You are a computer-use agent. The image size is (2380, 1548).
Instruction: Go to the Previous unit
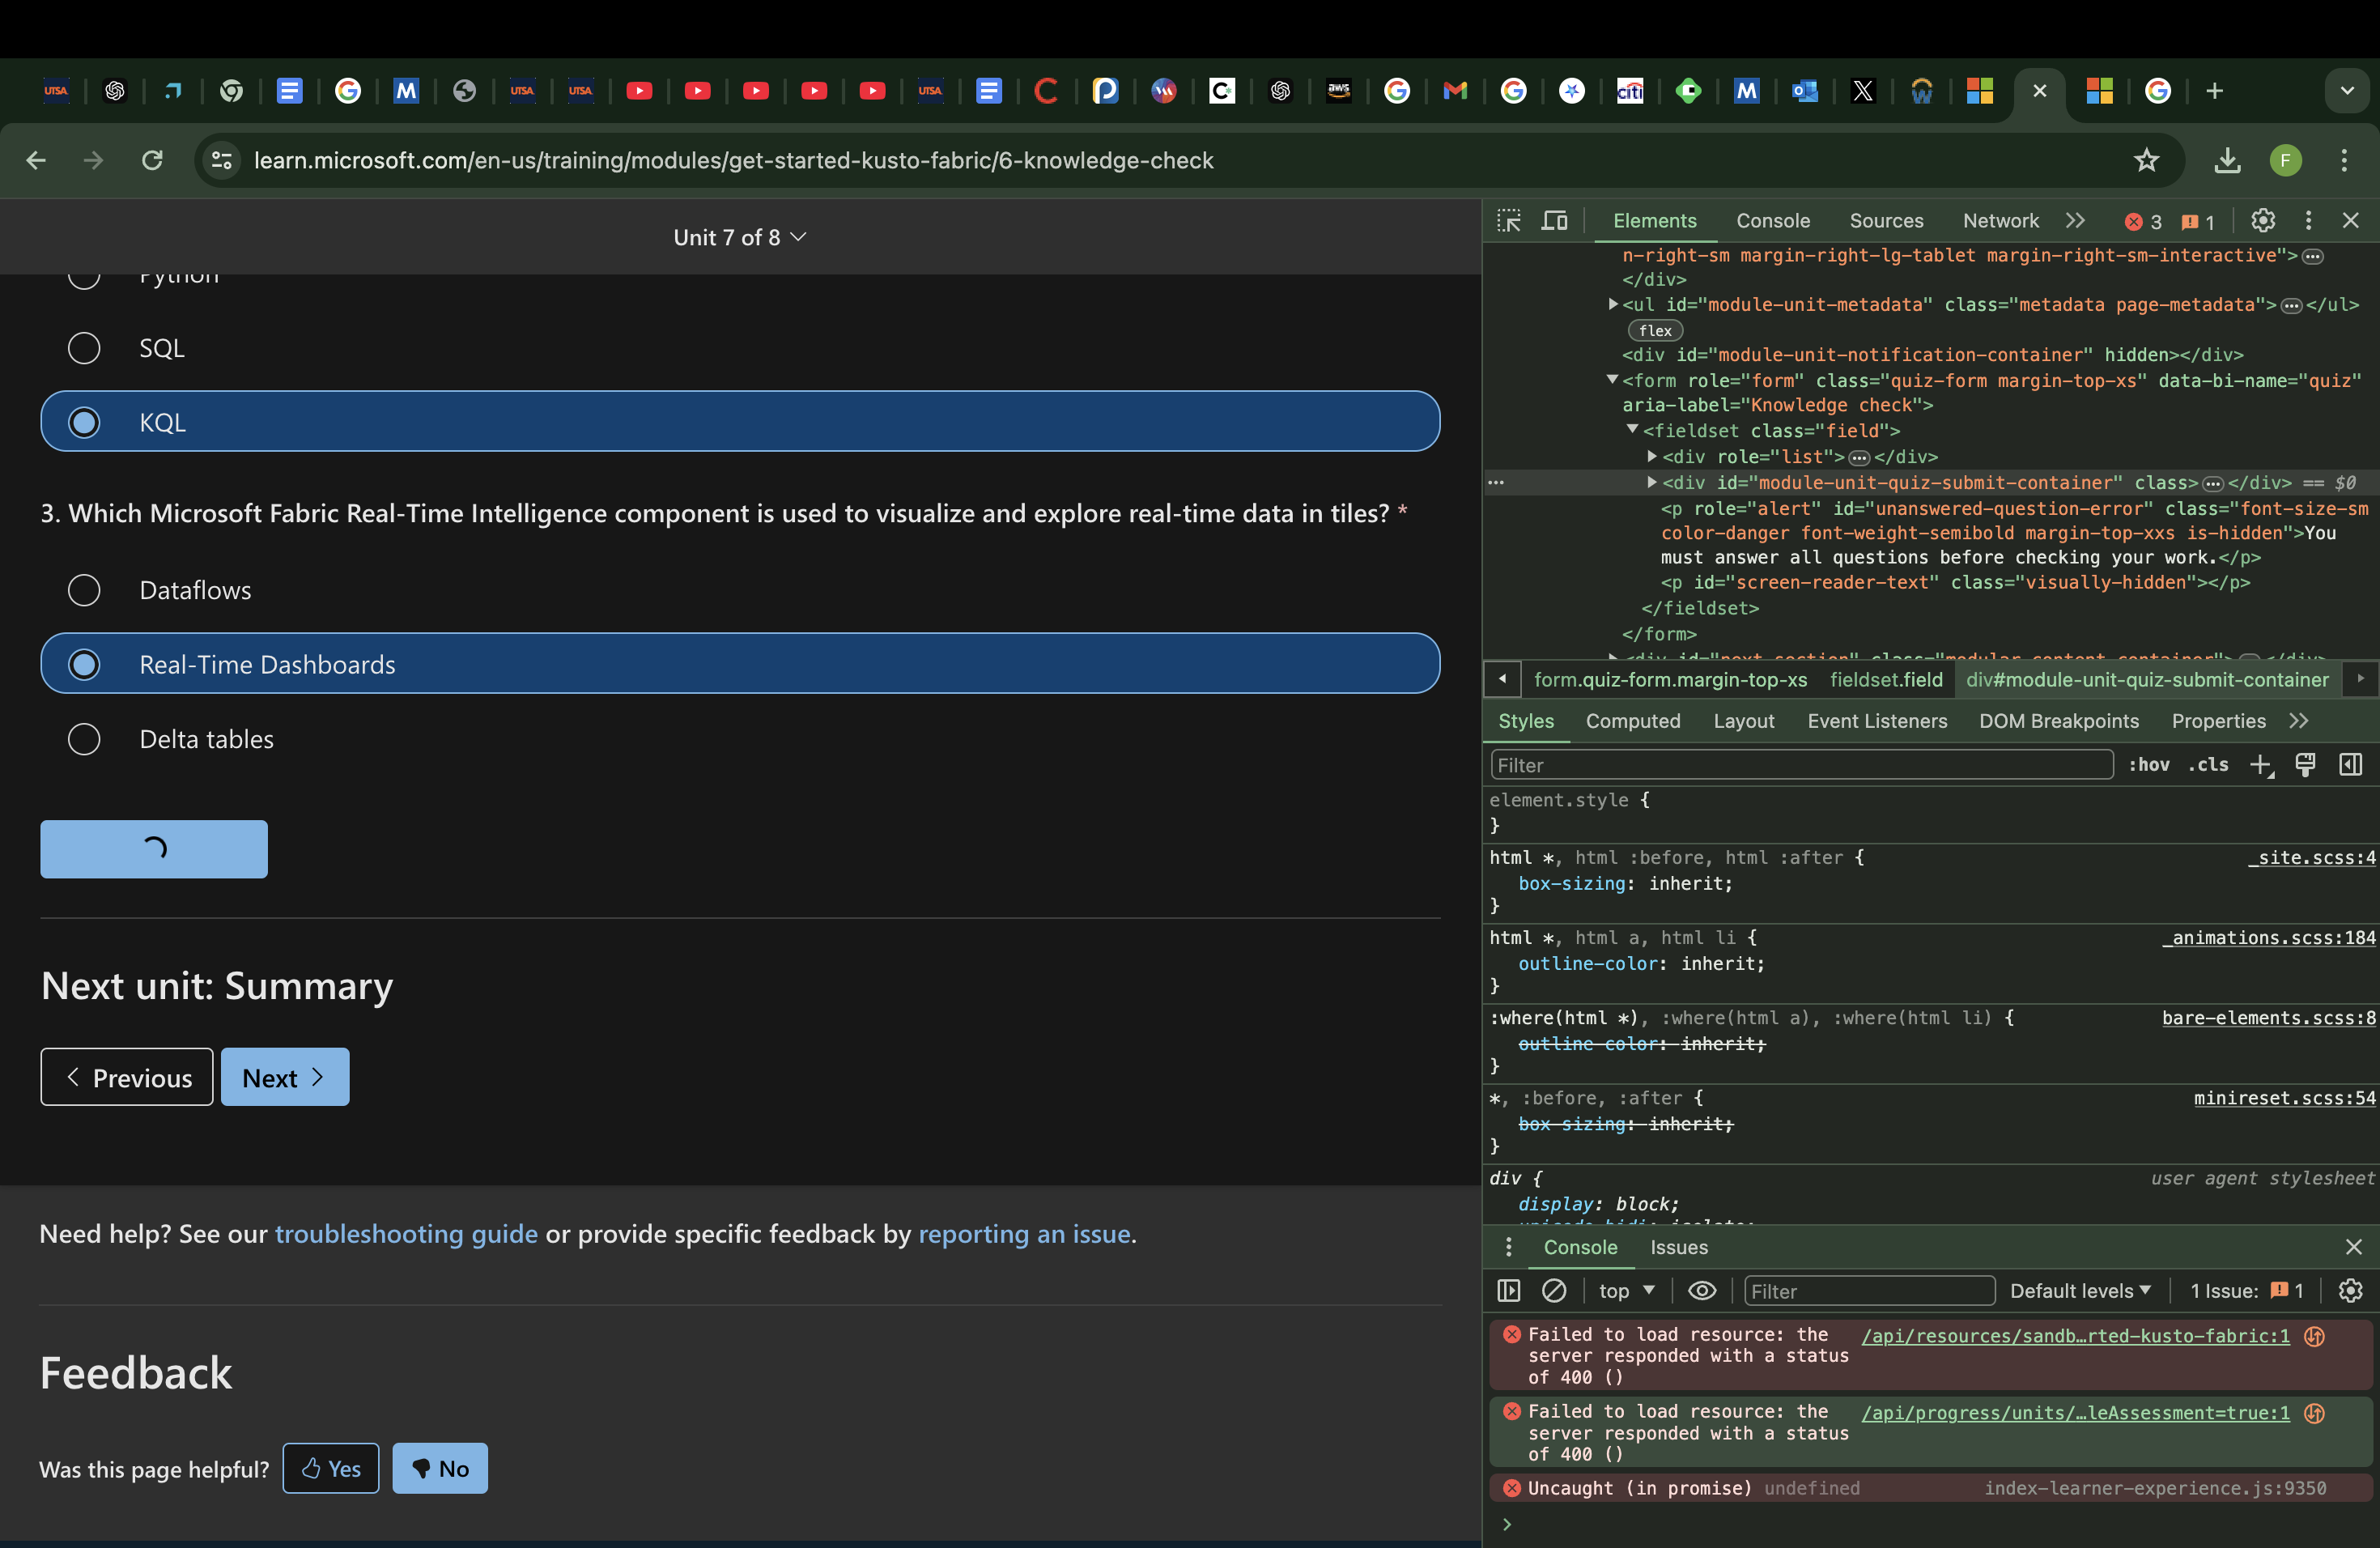pyautogui.click(x=127, y=1077)
